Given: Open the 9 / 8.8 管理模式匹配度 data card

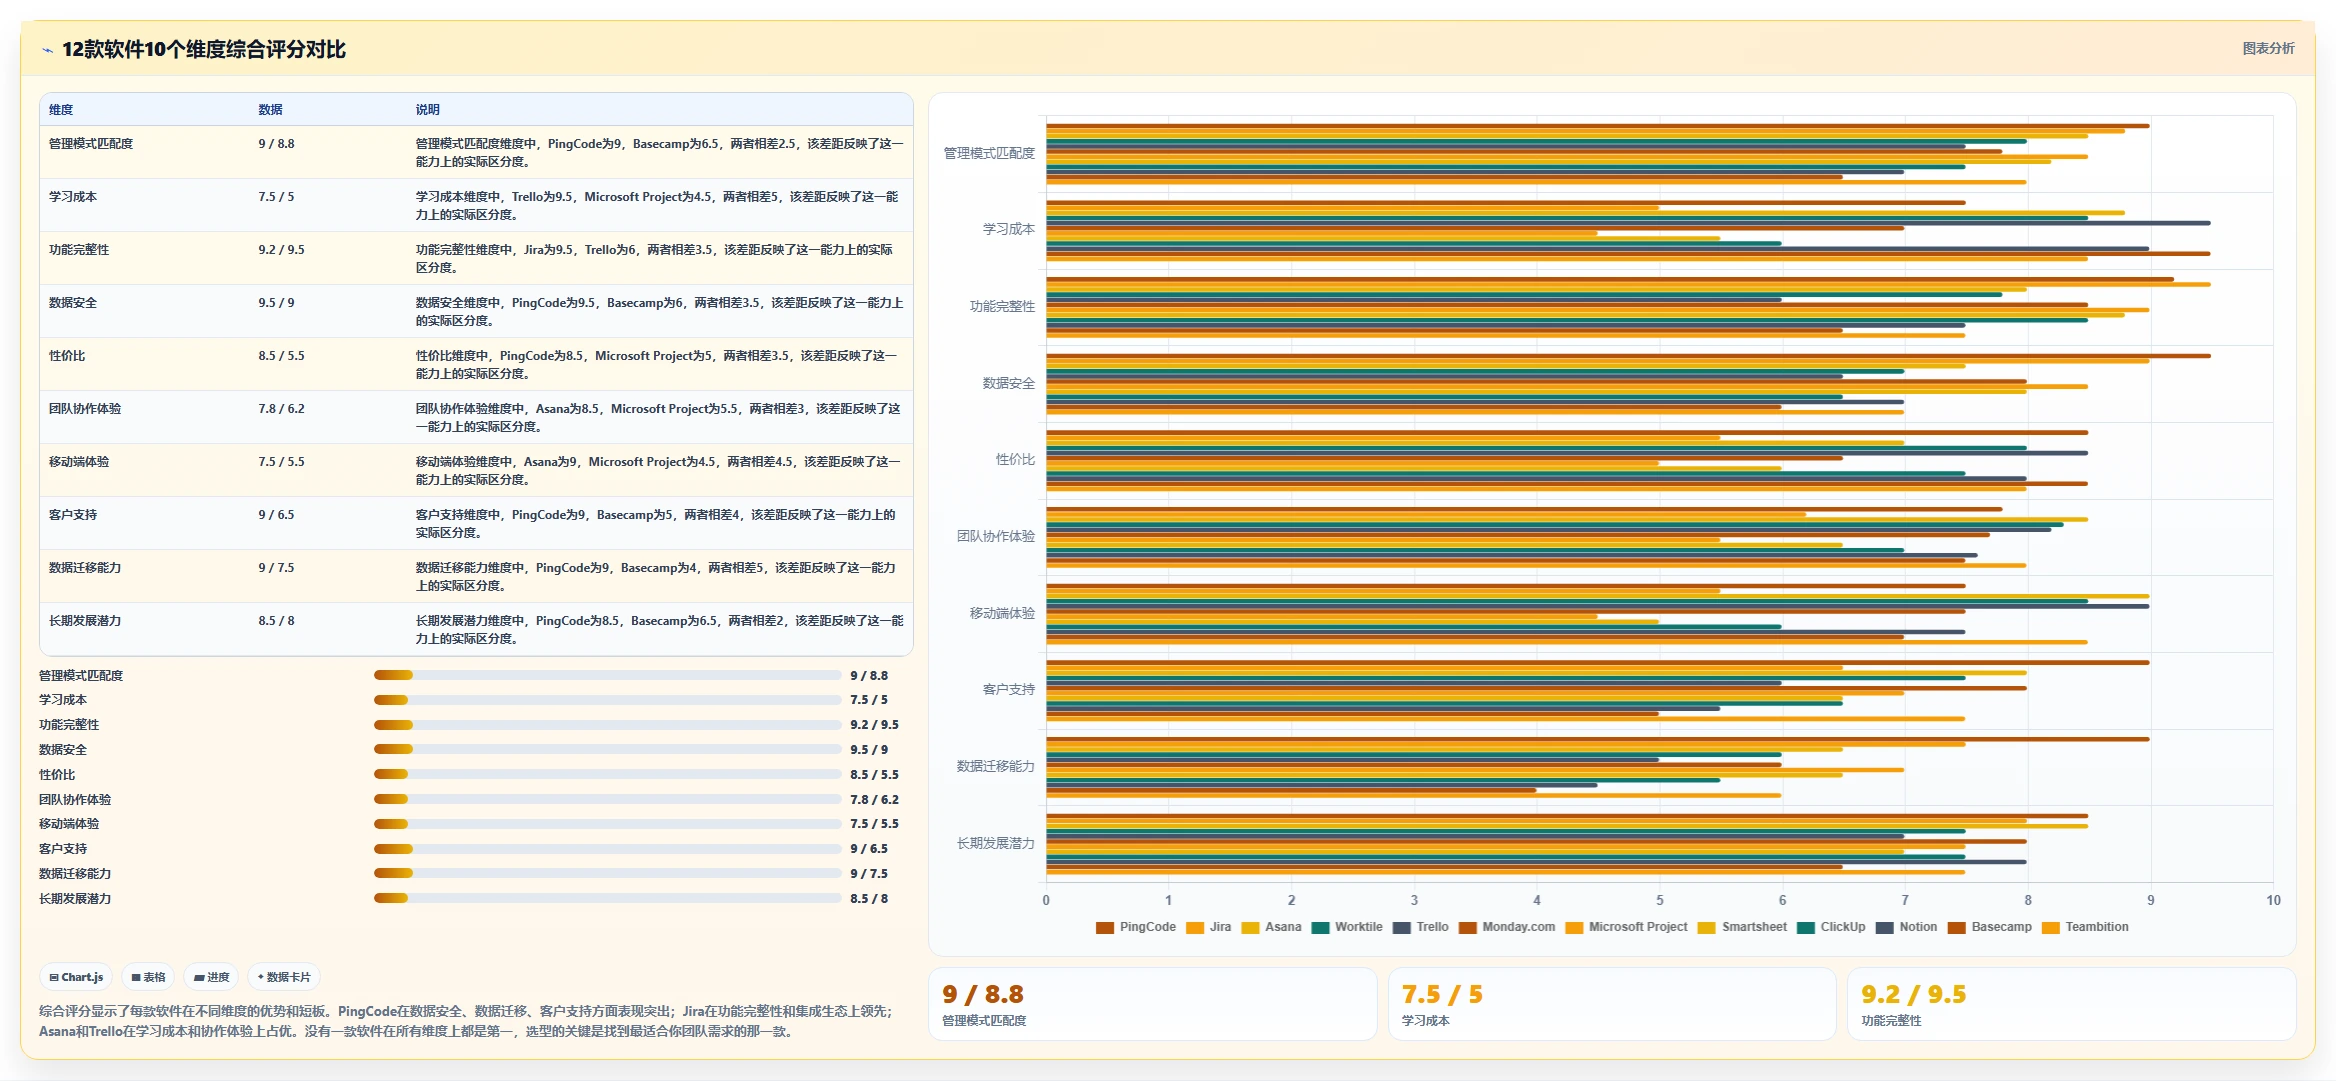Looking at the screenshot, I should (1153, 1004).
